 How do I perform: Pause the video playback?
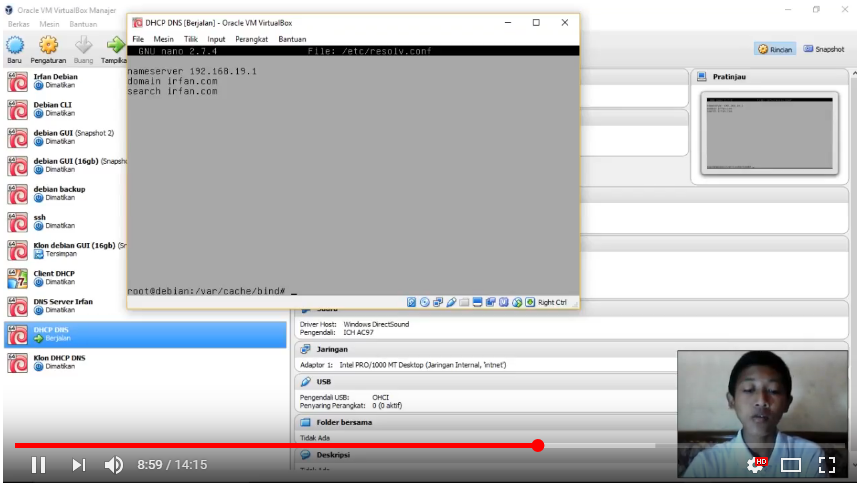click(x=38, y=465)
